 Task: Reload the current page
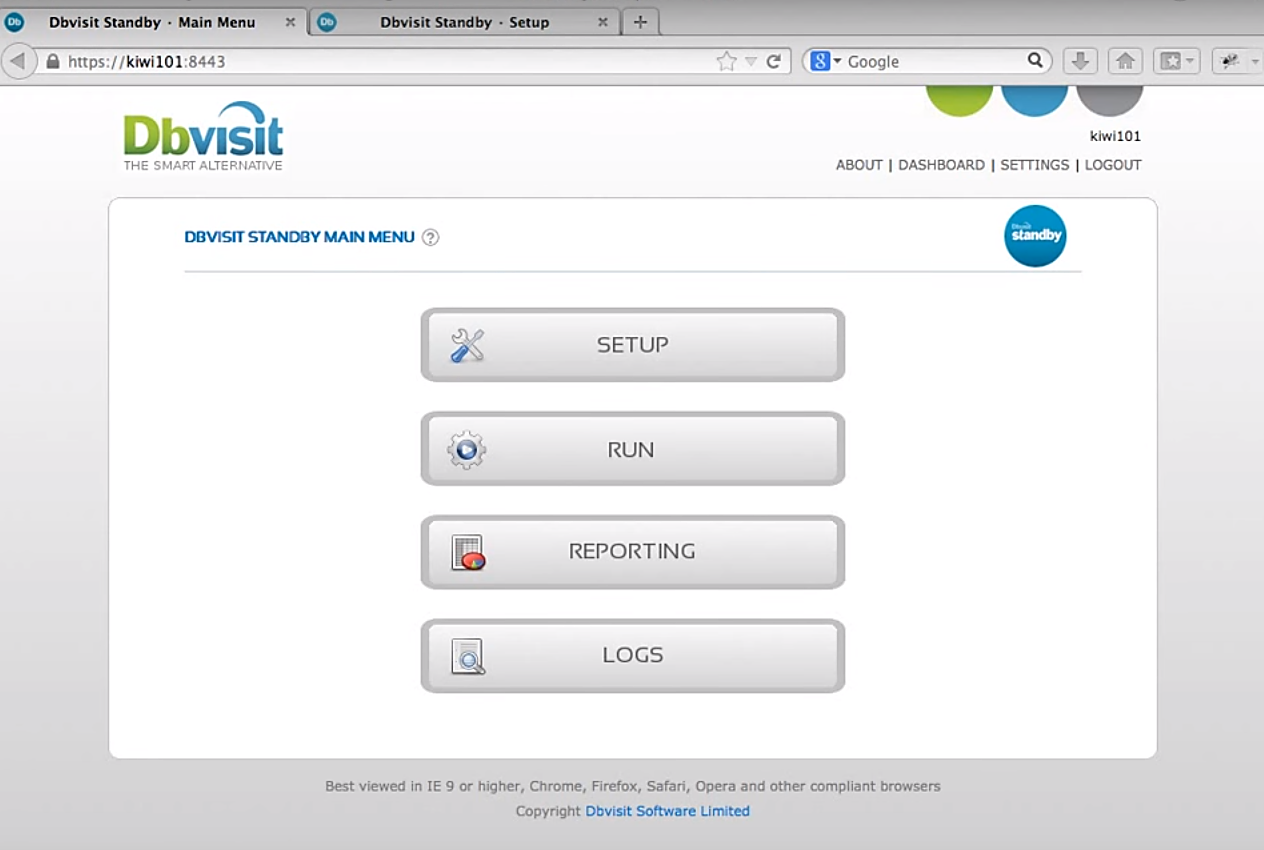(x=773, y=61)
